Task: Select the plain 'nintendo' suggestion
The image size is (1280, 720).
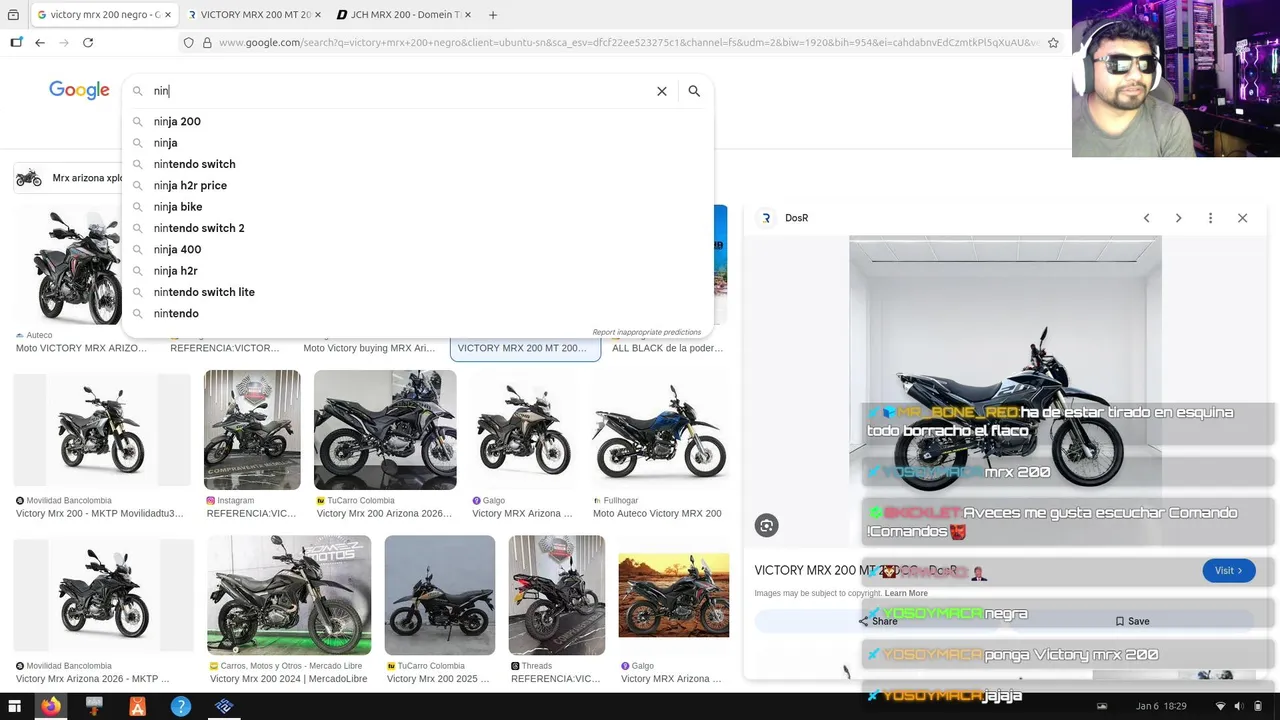Action: (x=418, y=313)
